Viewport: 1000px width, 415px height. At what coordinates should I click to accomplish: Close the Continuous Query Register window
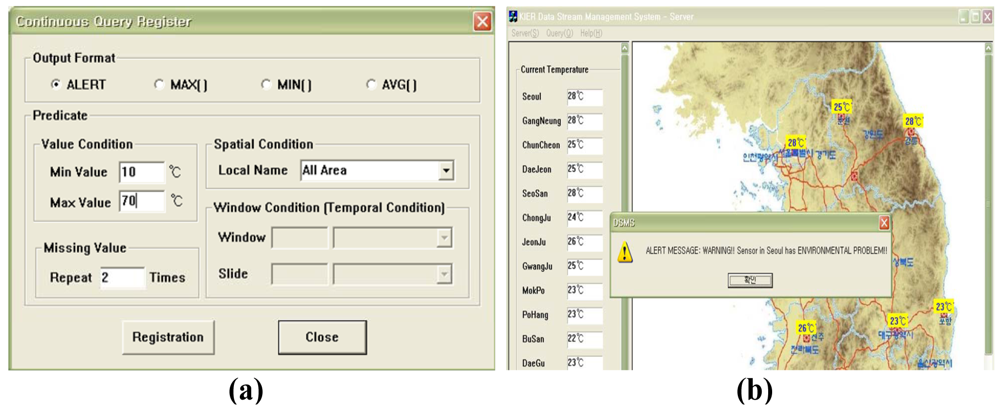coord(482,21)
